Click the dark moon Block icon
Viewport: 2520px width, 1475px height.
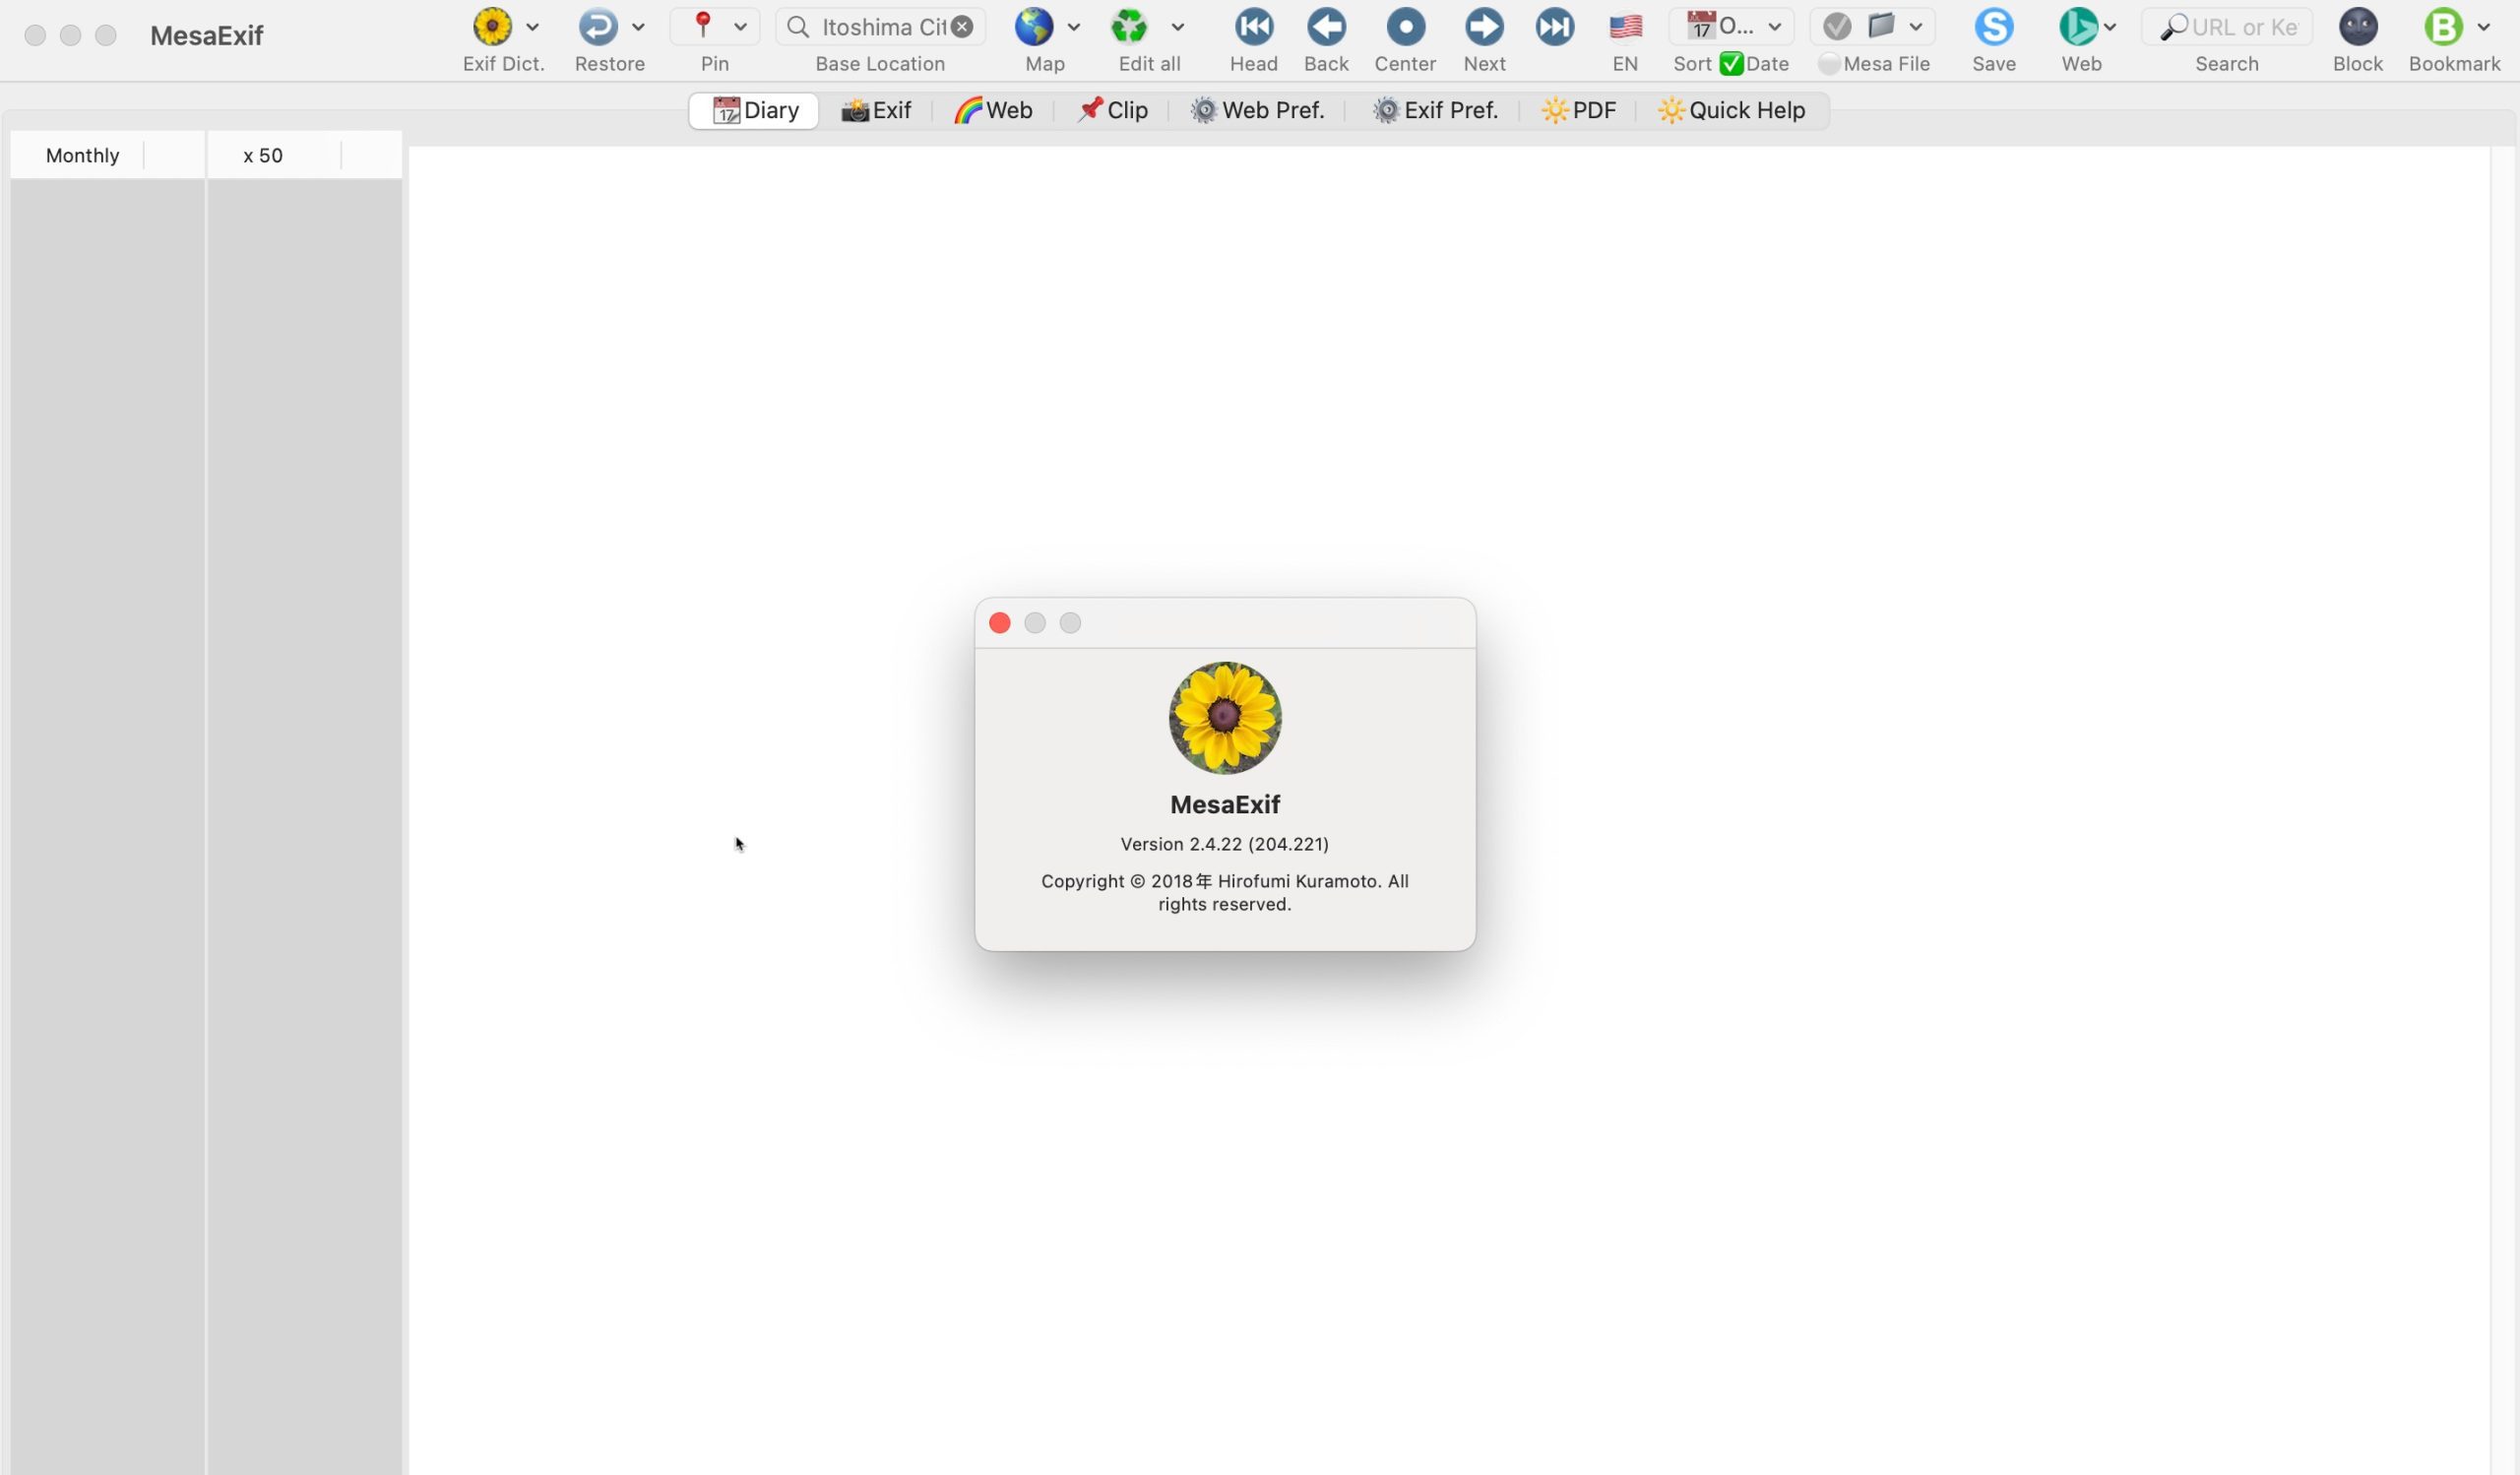click(x=2358, y=27)
